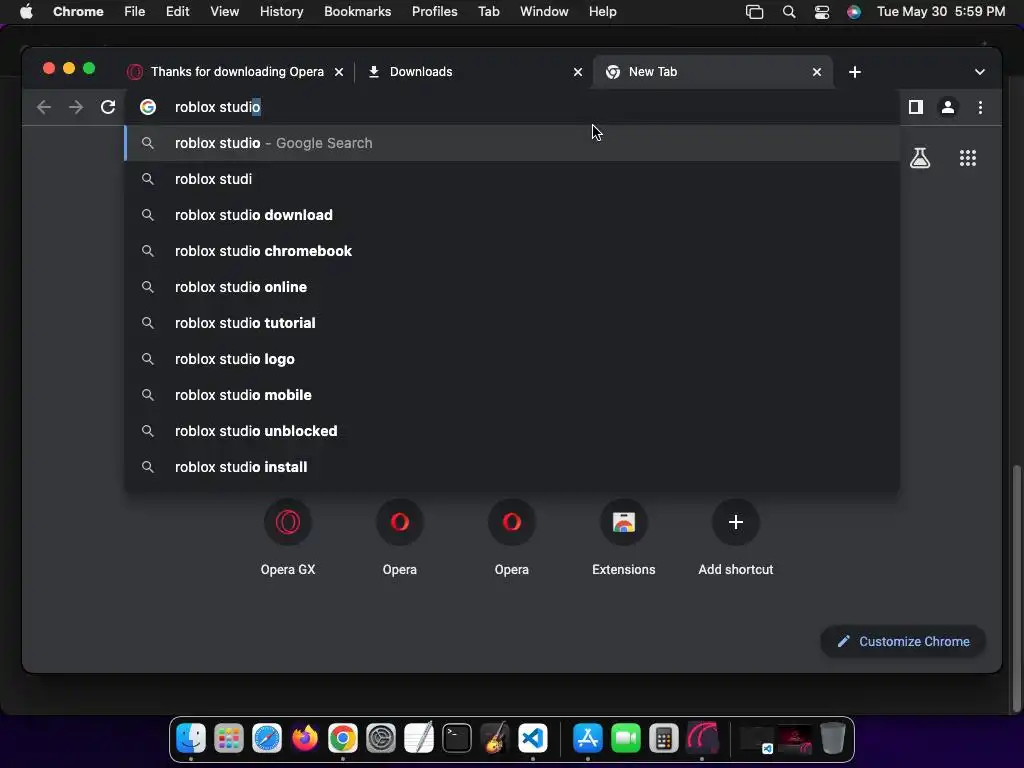
Task: Choose the roblox studi suggestion
Action: (513, 179)
